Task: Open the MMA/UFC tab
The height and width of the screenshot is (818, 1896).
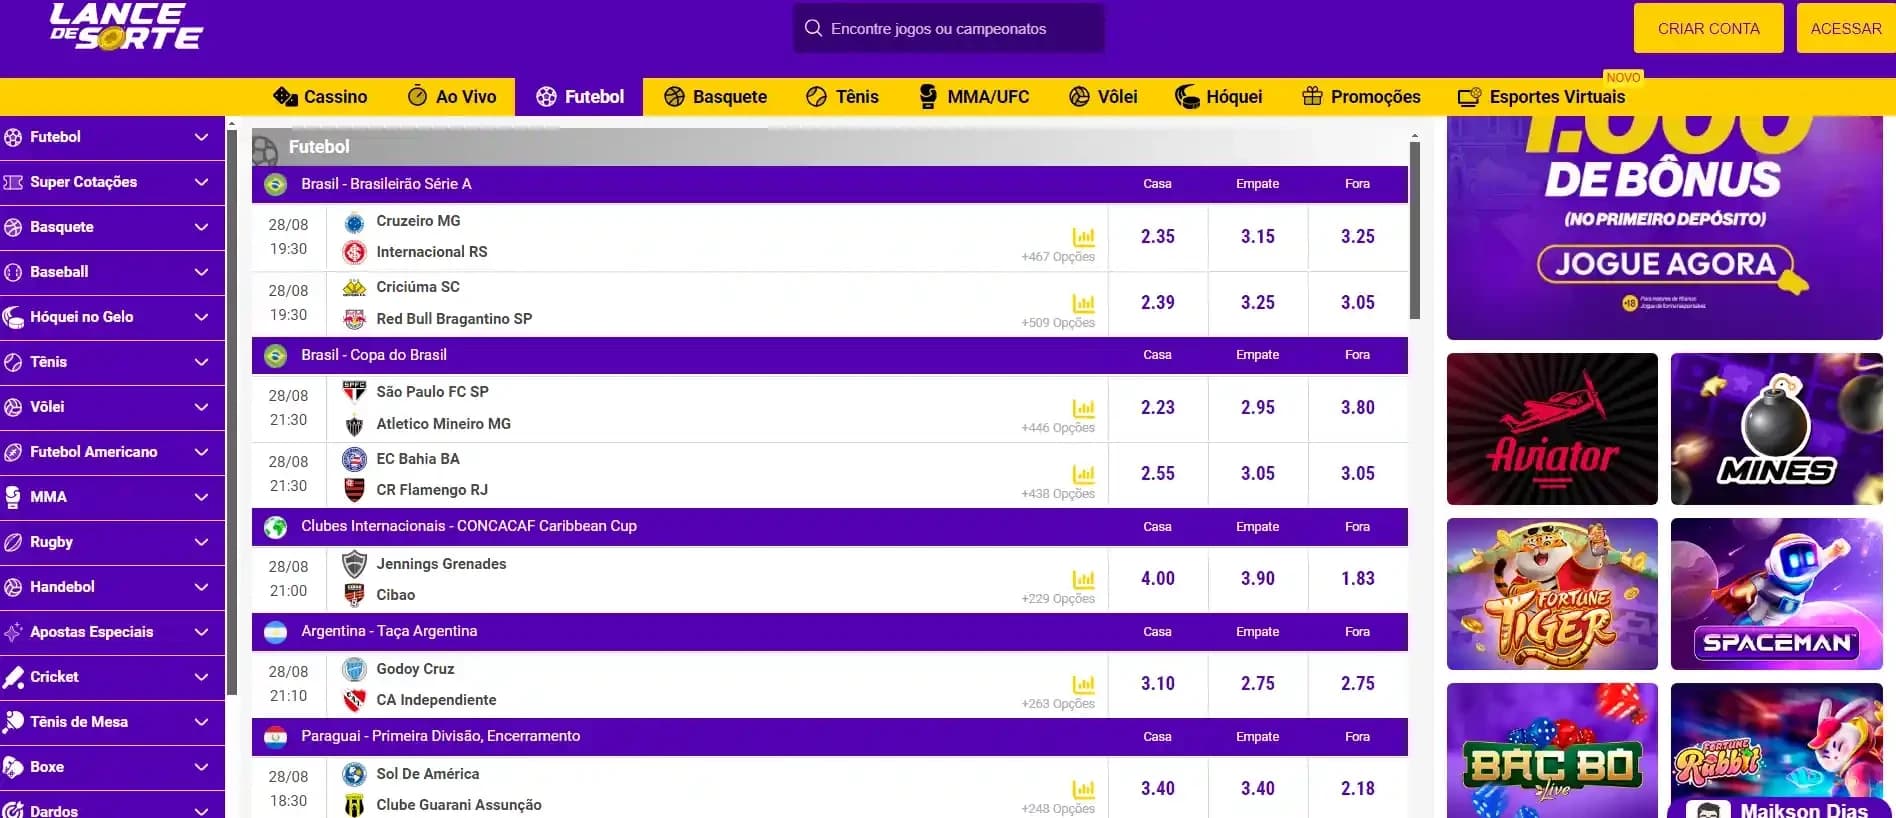Action: coord(973,97)
